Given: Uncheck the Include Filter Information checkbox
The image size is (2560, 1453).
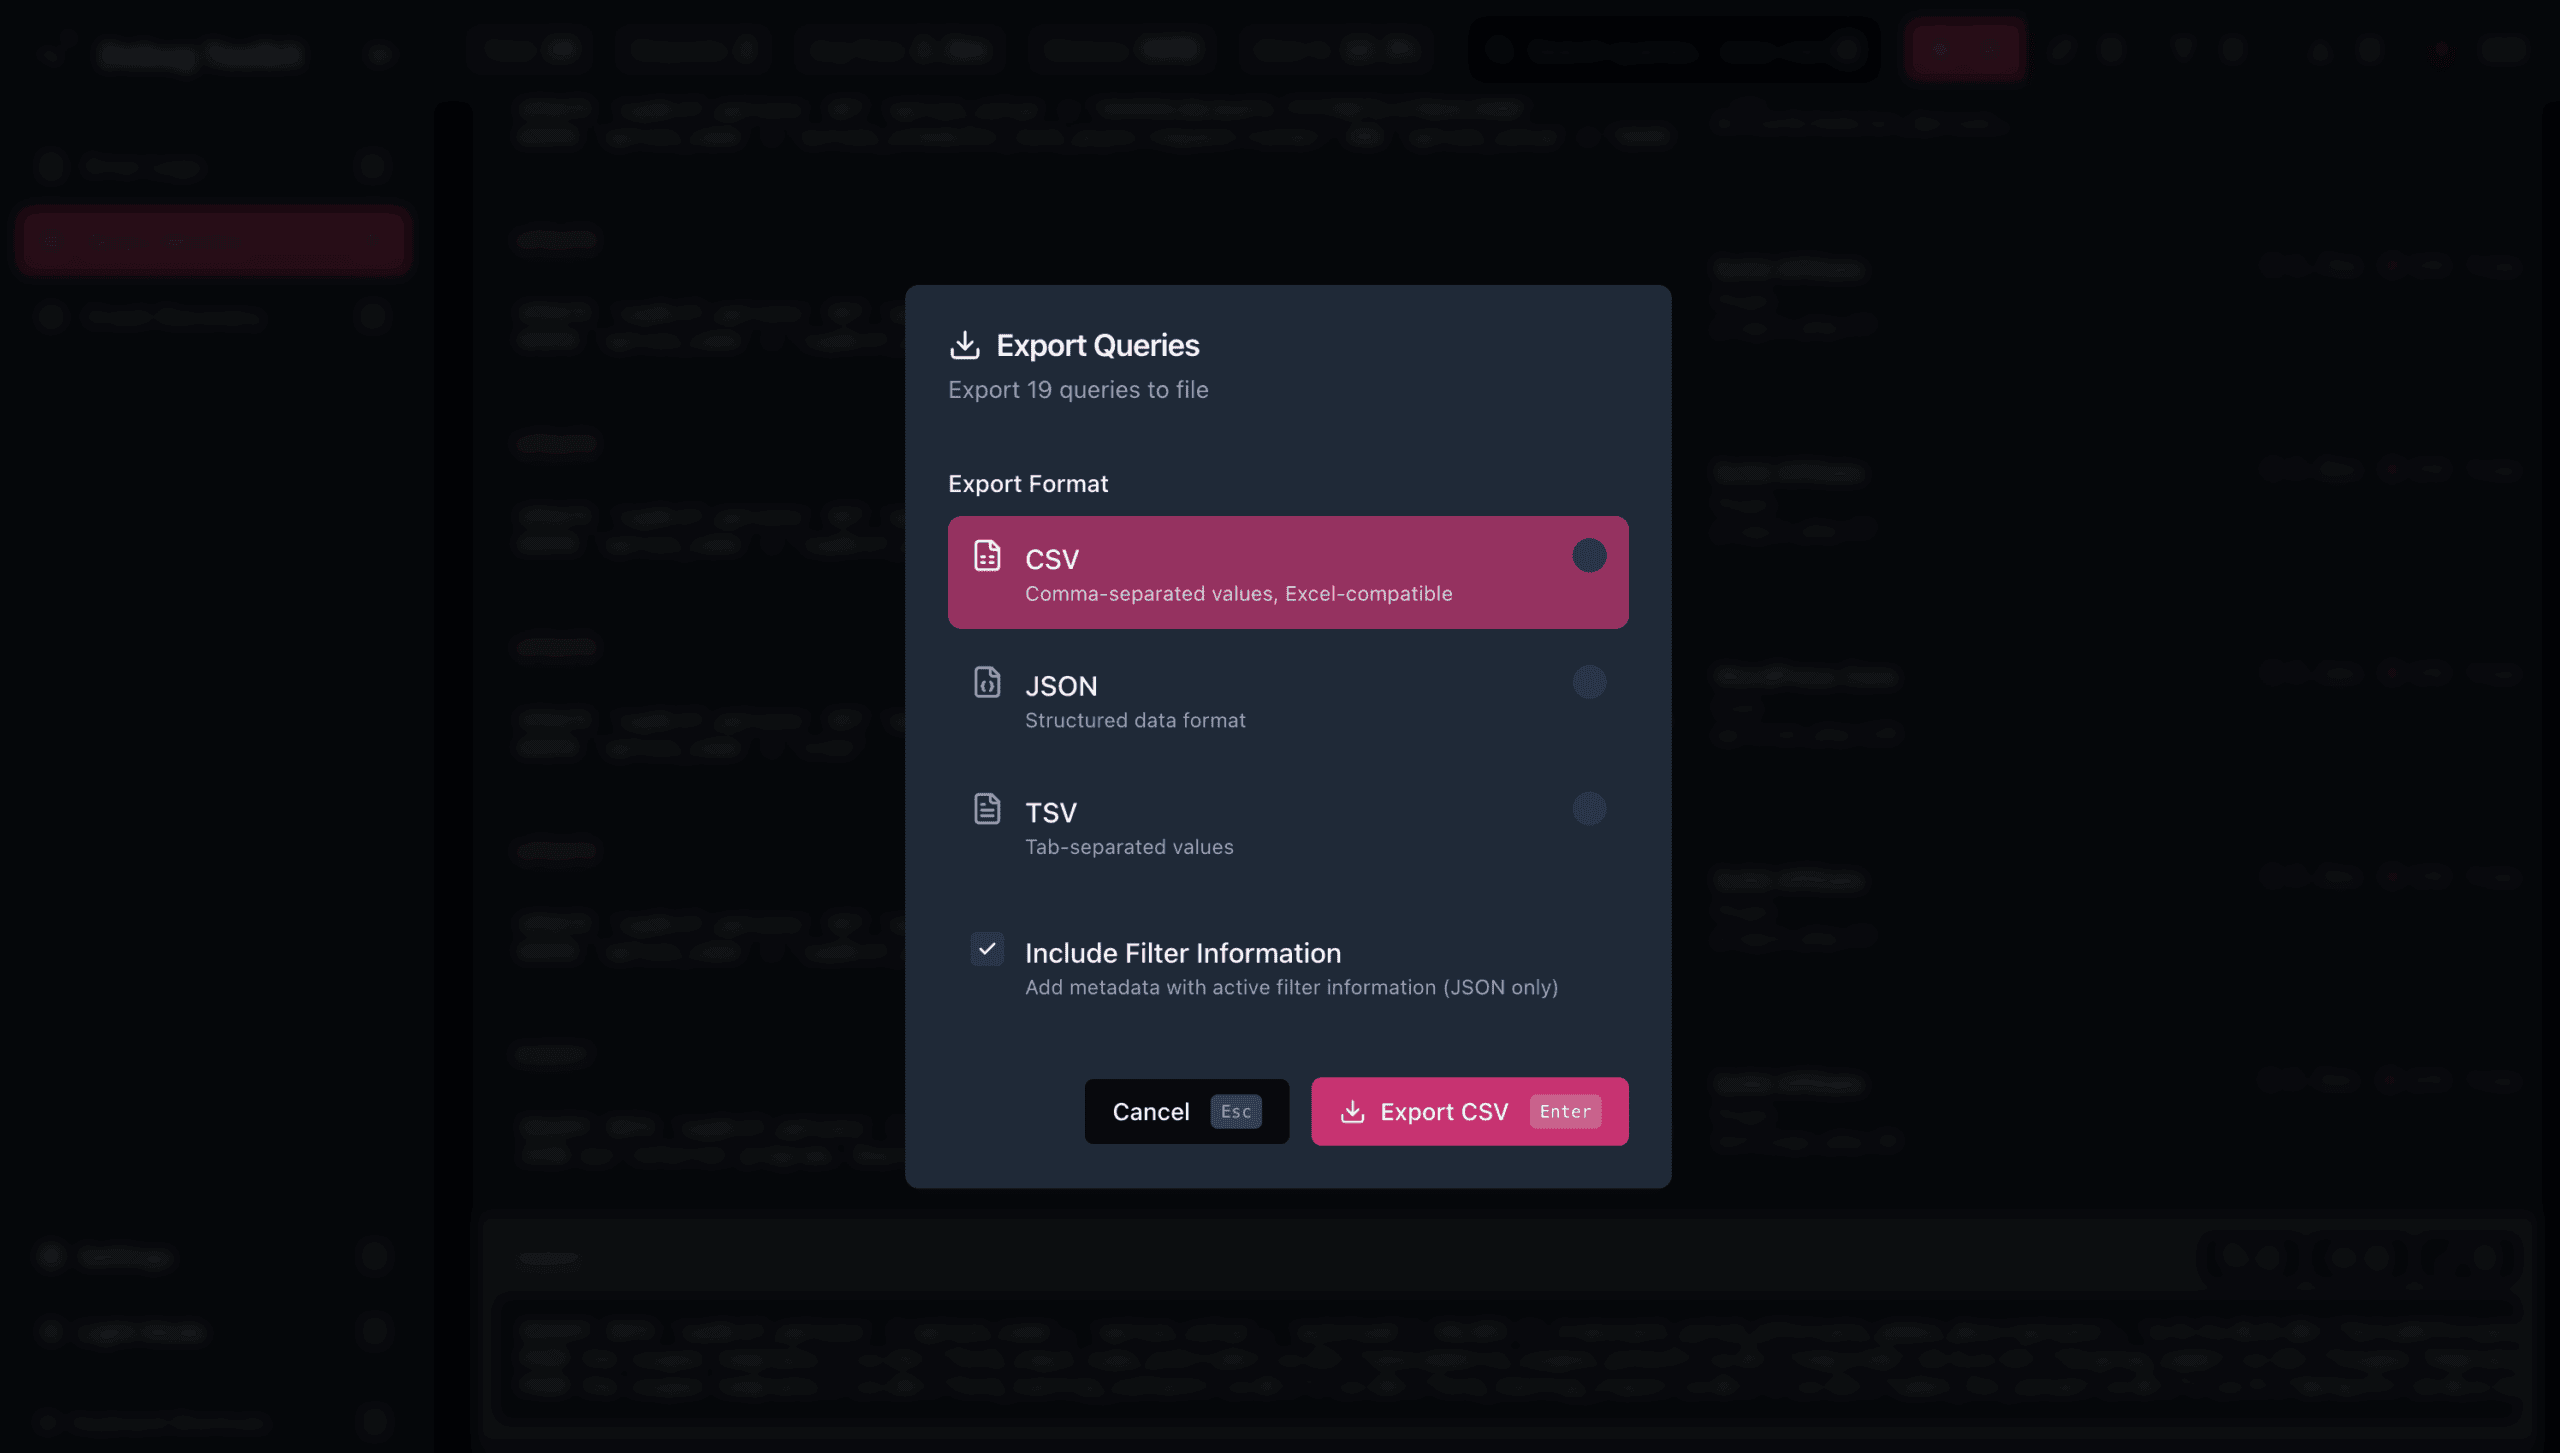Looking at the screenshot, I should [987, 949].
